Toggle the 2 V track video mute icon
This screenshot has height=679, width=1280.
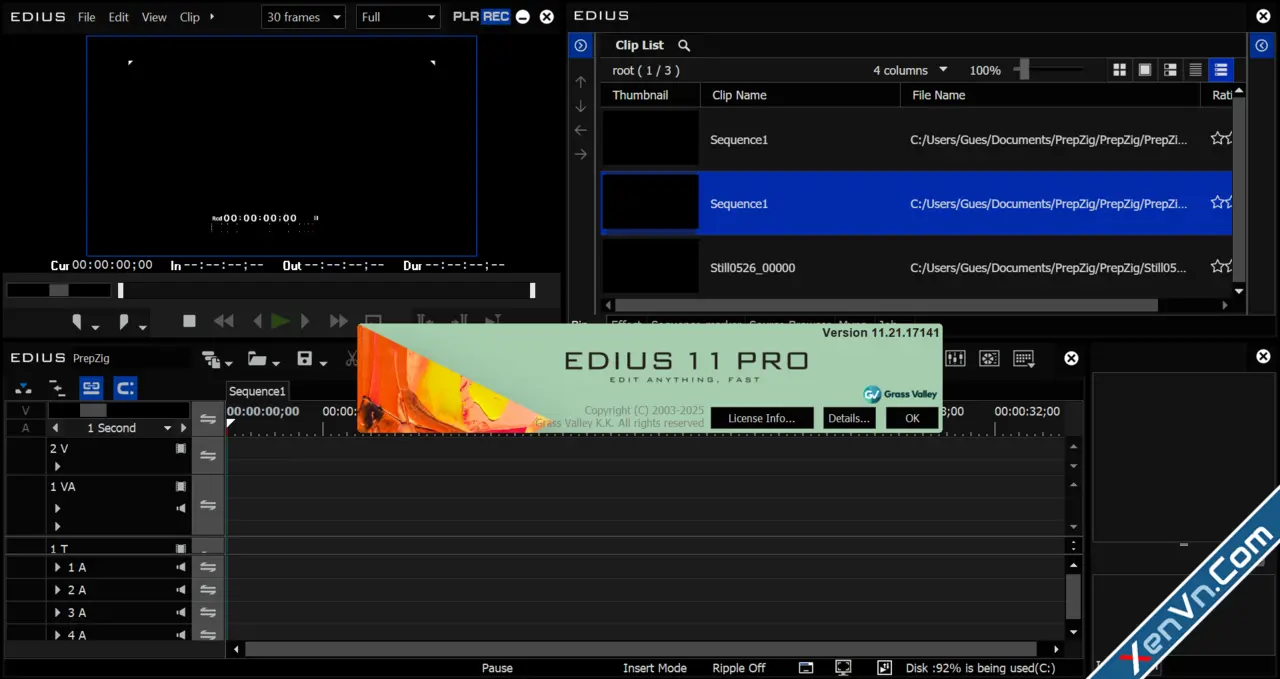(x=181, y=449)
